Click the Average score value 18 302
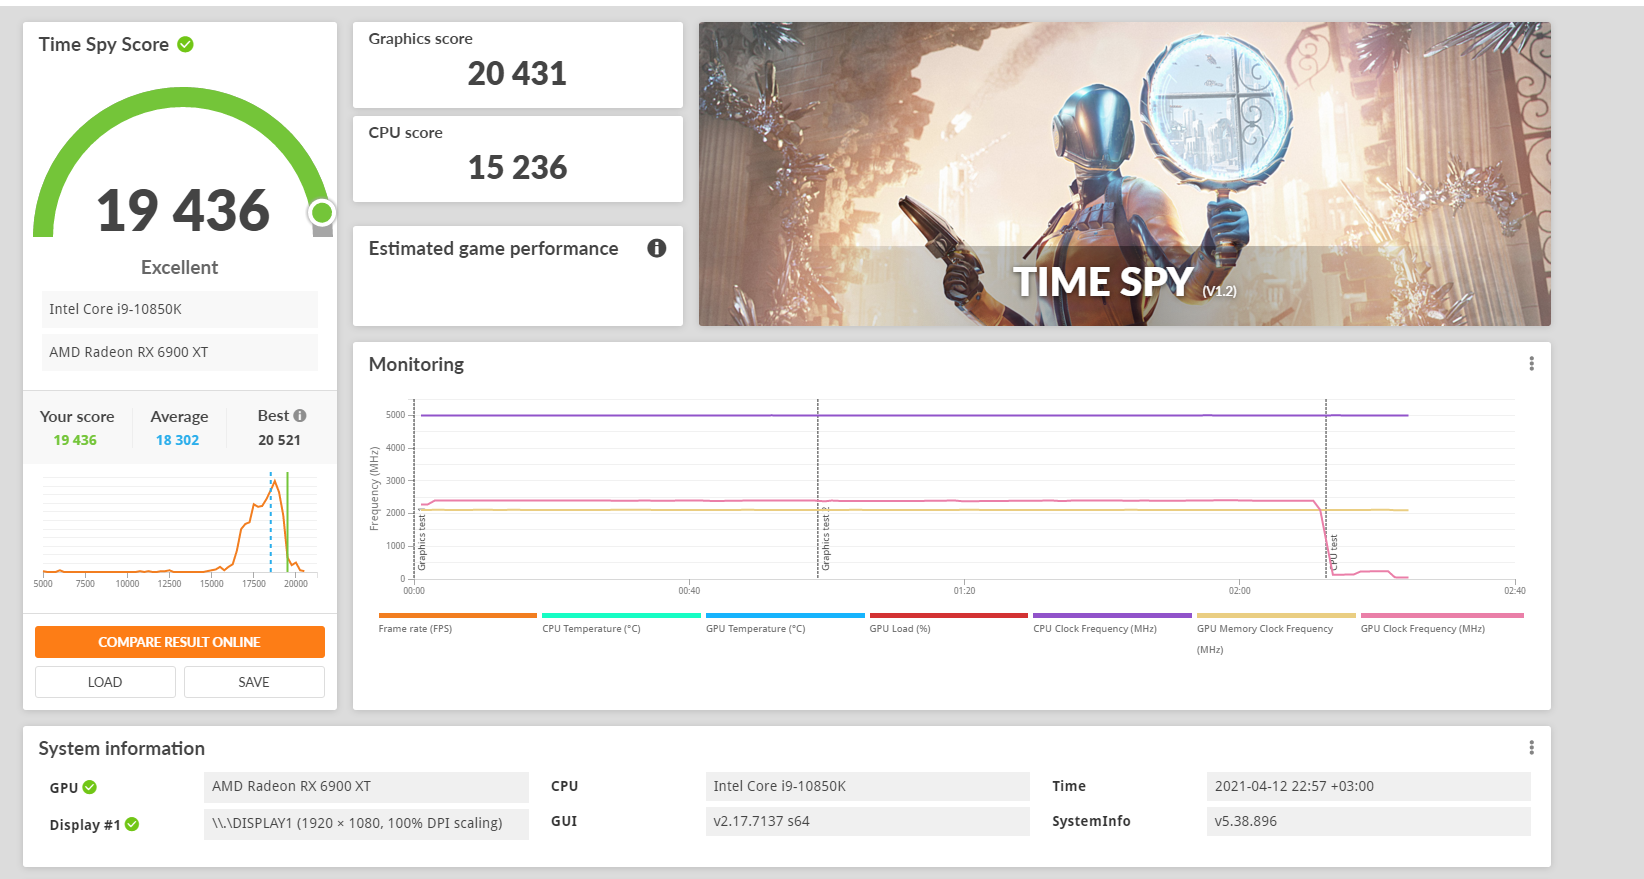This screenshot has width=1644, height=879. click(x=177, y=440)
